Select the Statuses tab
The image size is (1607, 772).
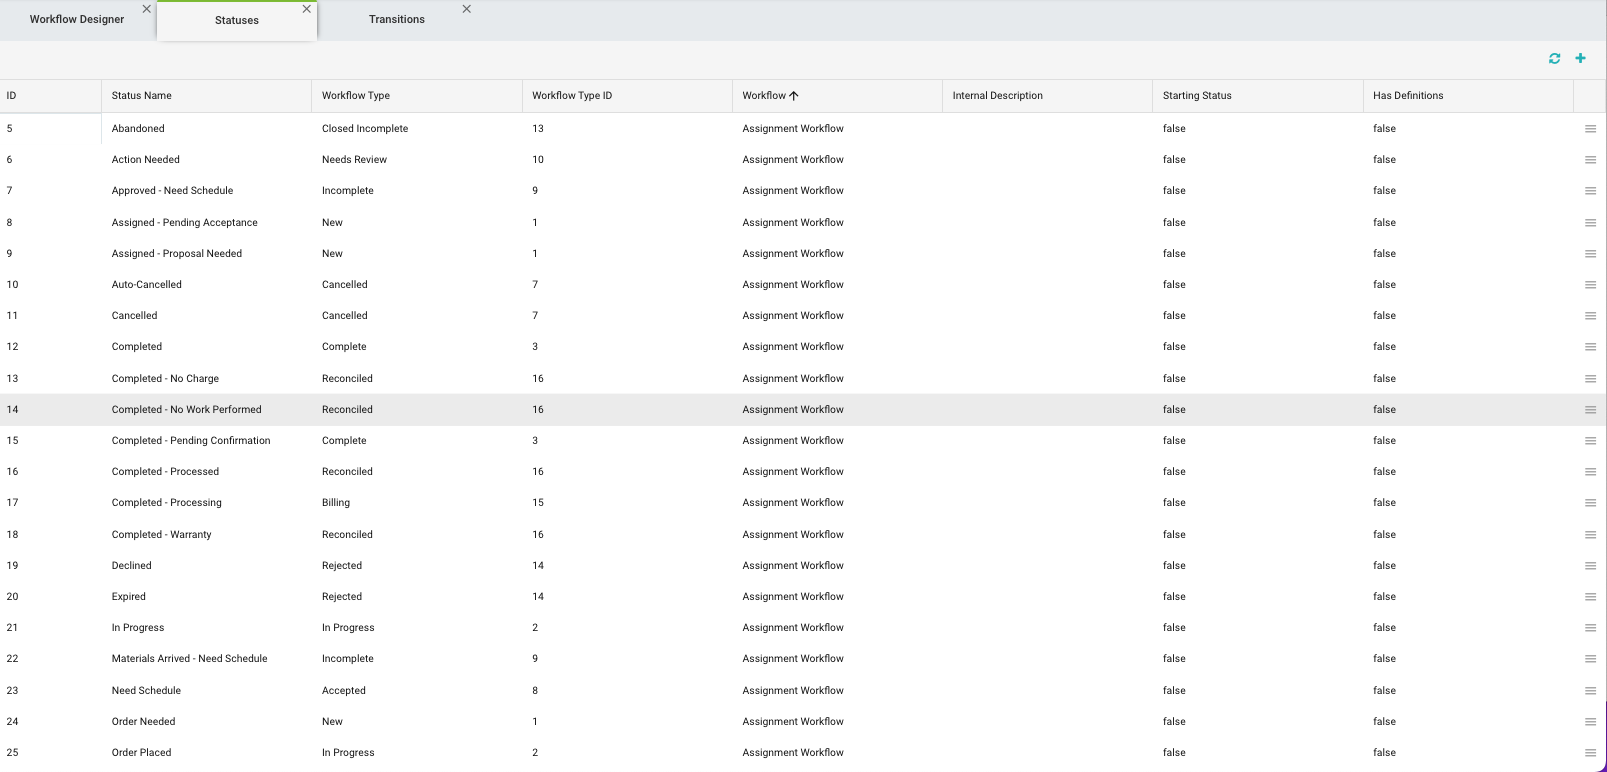pyautogui.click(x=237, y=21)
